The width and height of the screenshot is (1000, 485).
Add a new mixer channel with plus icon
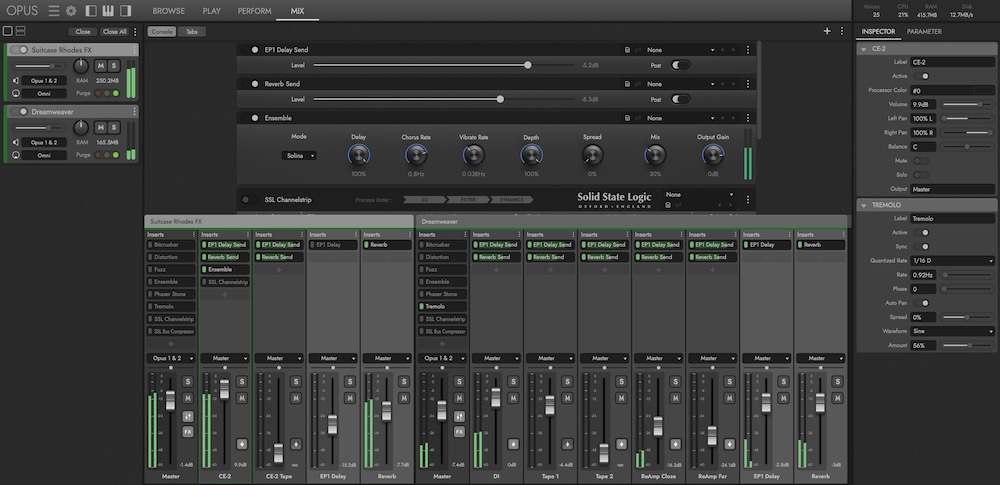827,31
